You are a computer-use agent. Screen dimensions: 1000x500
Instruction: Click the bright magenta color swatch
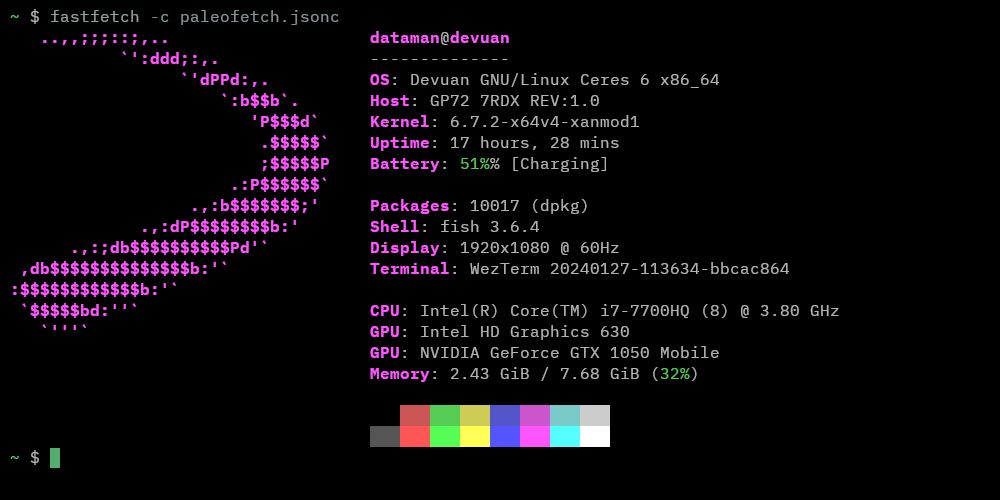pos(535,436)
